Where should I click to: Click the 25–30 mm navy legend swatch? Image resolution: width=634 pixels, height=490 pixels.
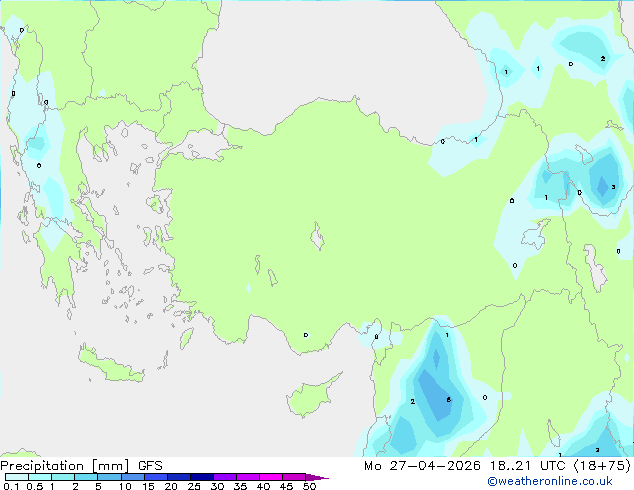point(201,477)
